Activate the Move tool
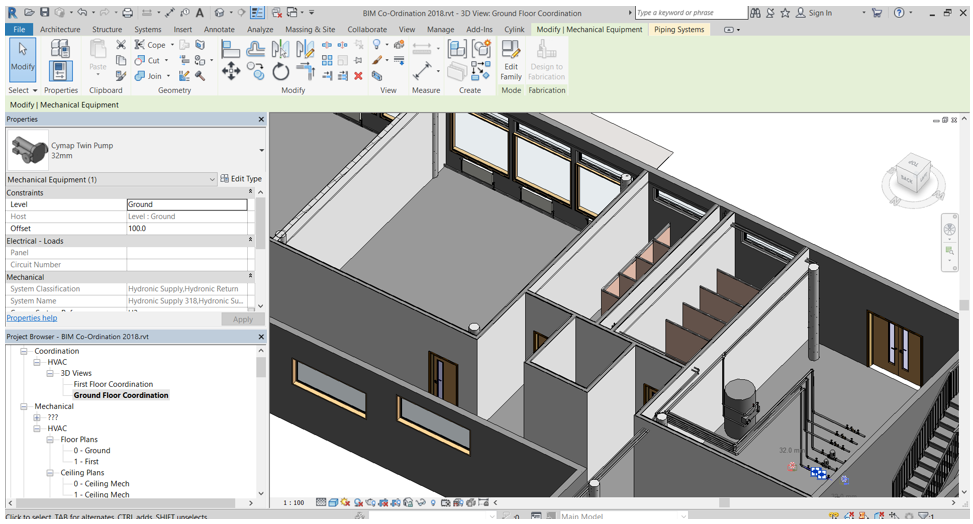This screenshot has width=973, height=524. tap(231, 71)
